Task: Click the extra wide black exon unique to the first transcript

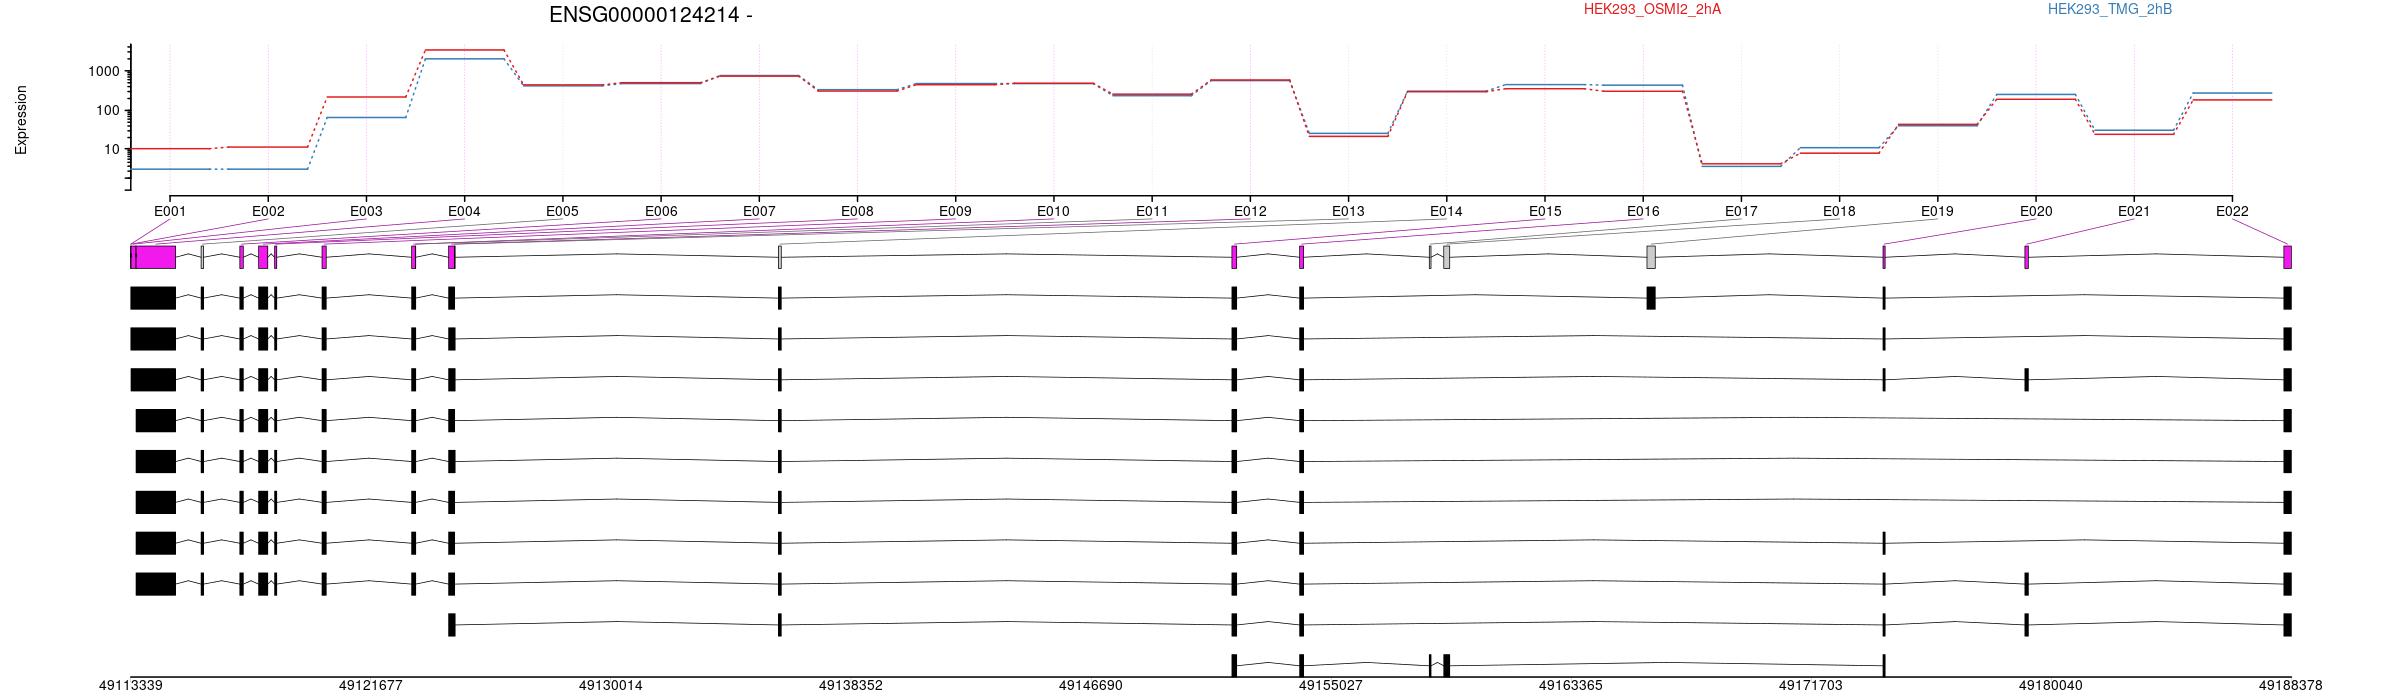Action: (x=1651, y=298)
